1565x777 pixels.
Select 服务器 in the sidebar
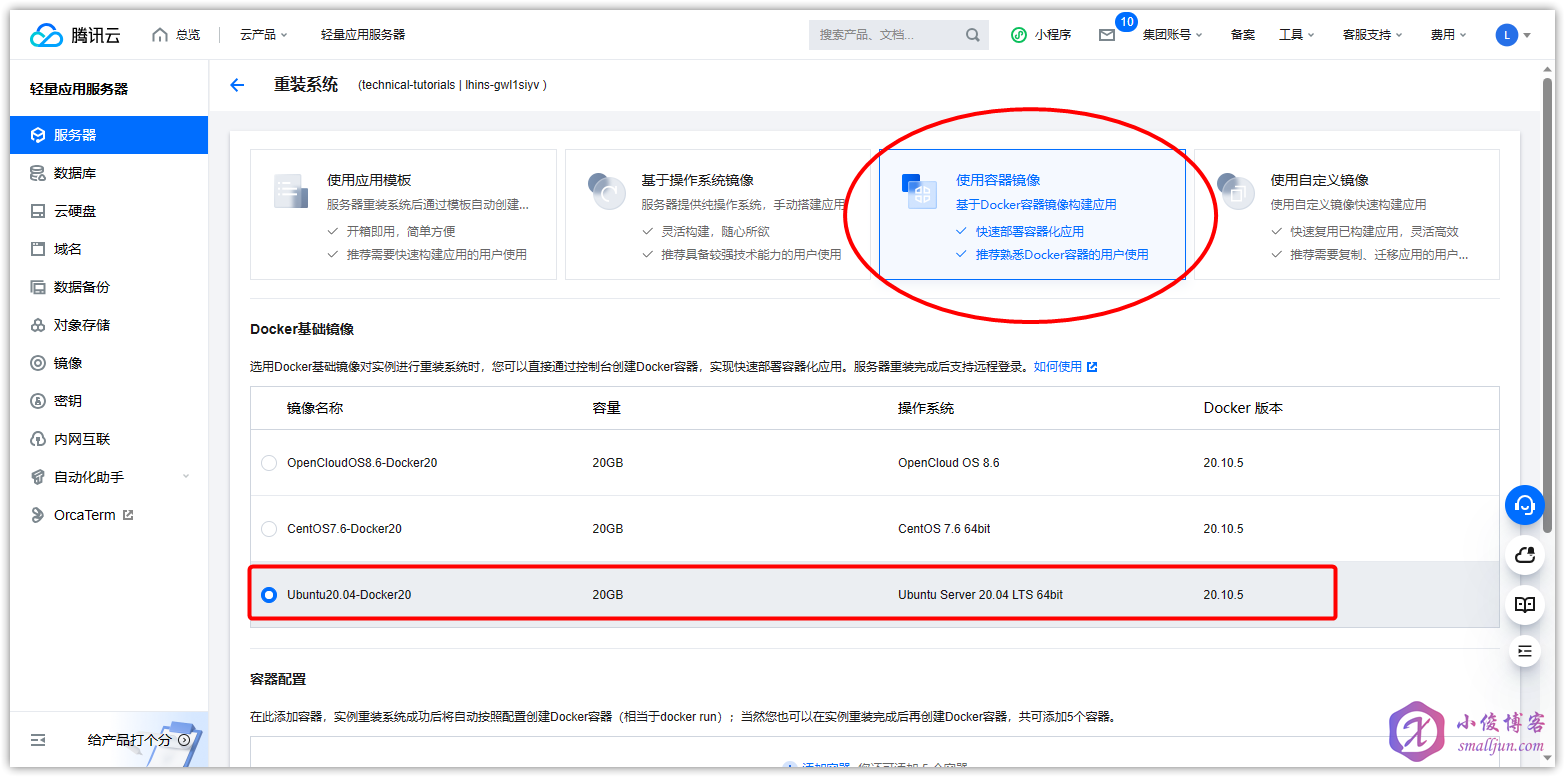pos(109,135)
